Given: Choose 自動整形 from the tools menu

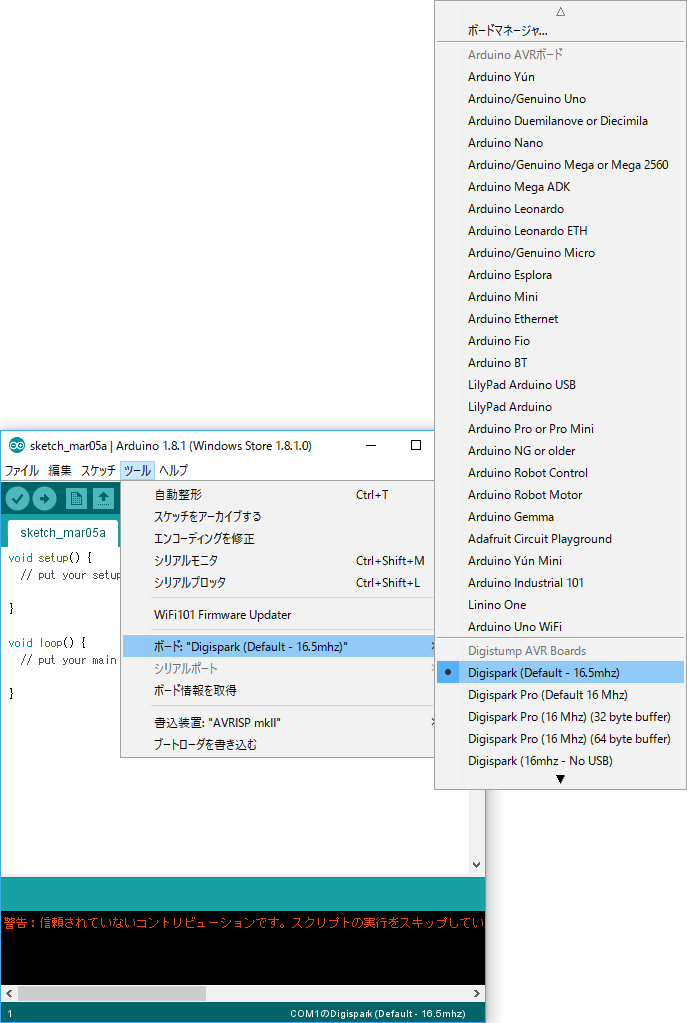Looking at the screenshot, I should (x=279, y=495).
